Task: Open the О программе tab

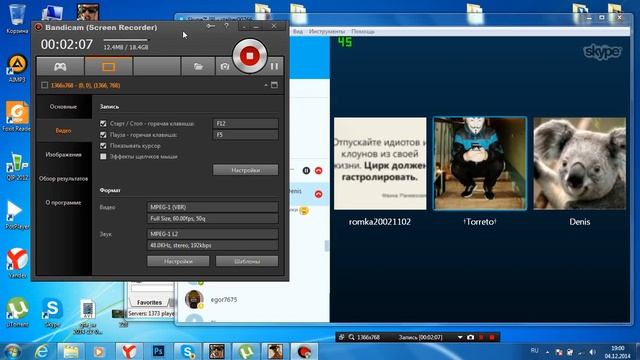Action: point(63,202)
